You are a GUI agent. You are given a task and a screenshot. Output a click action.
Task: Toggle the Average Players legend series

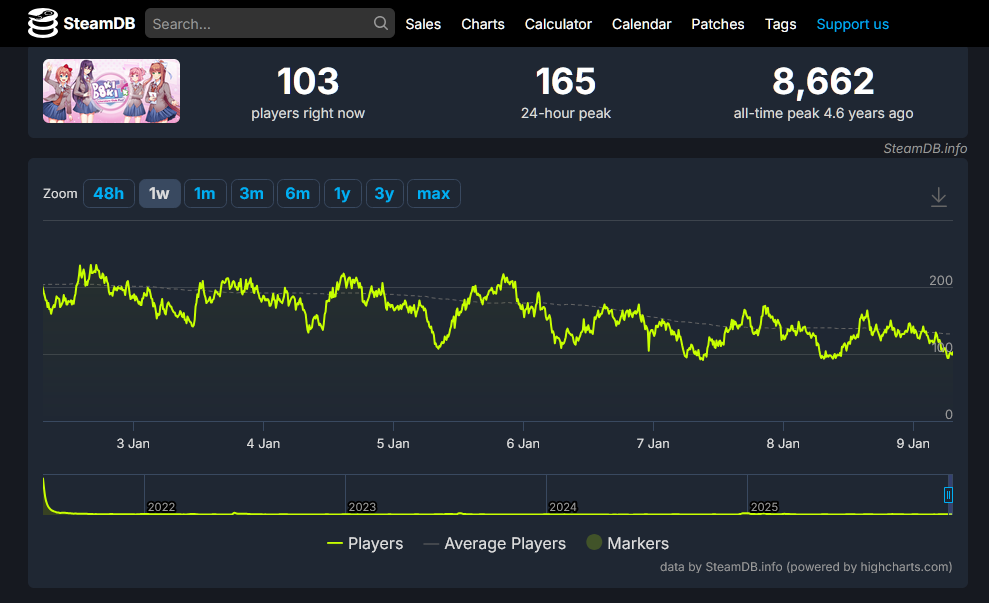pyautogui.click(x=495, y=543)
